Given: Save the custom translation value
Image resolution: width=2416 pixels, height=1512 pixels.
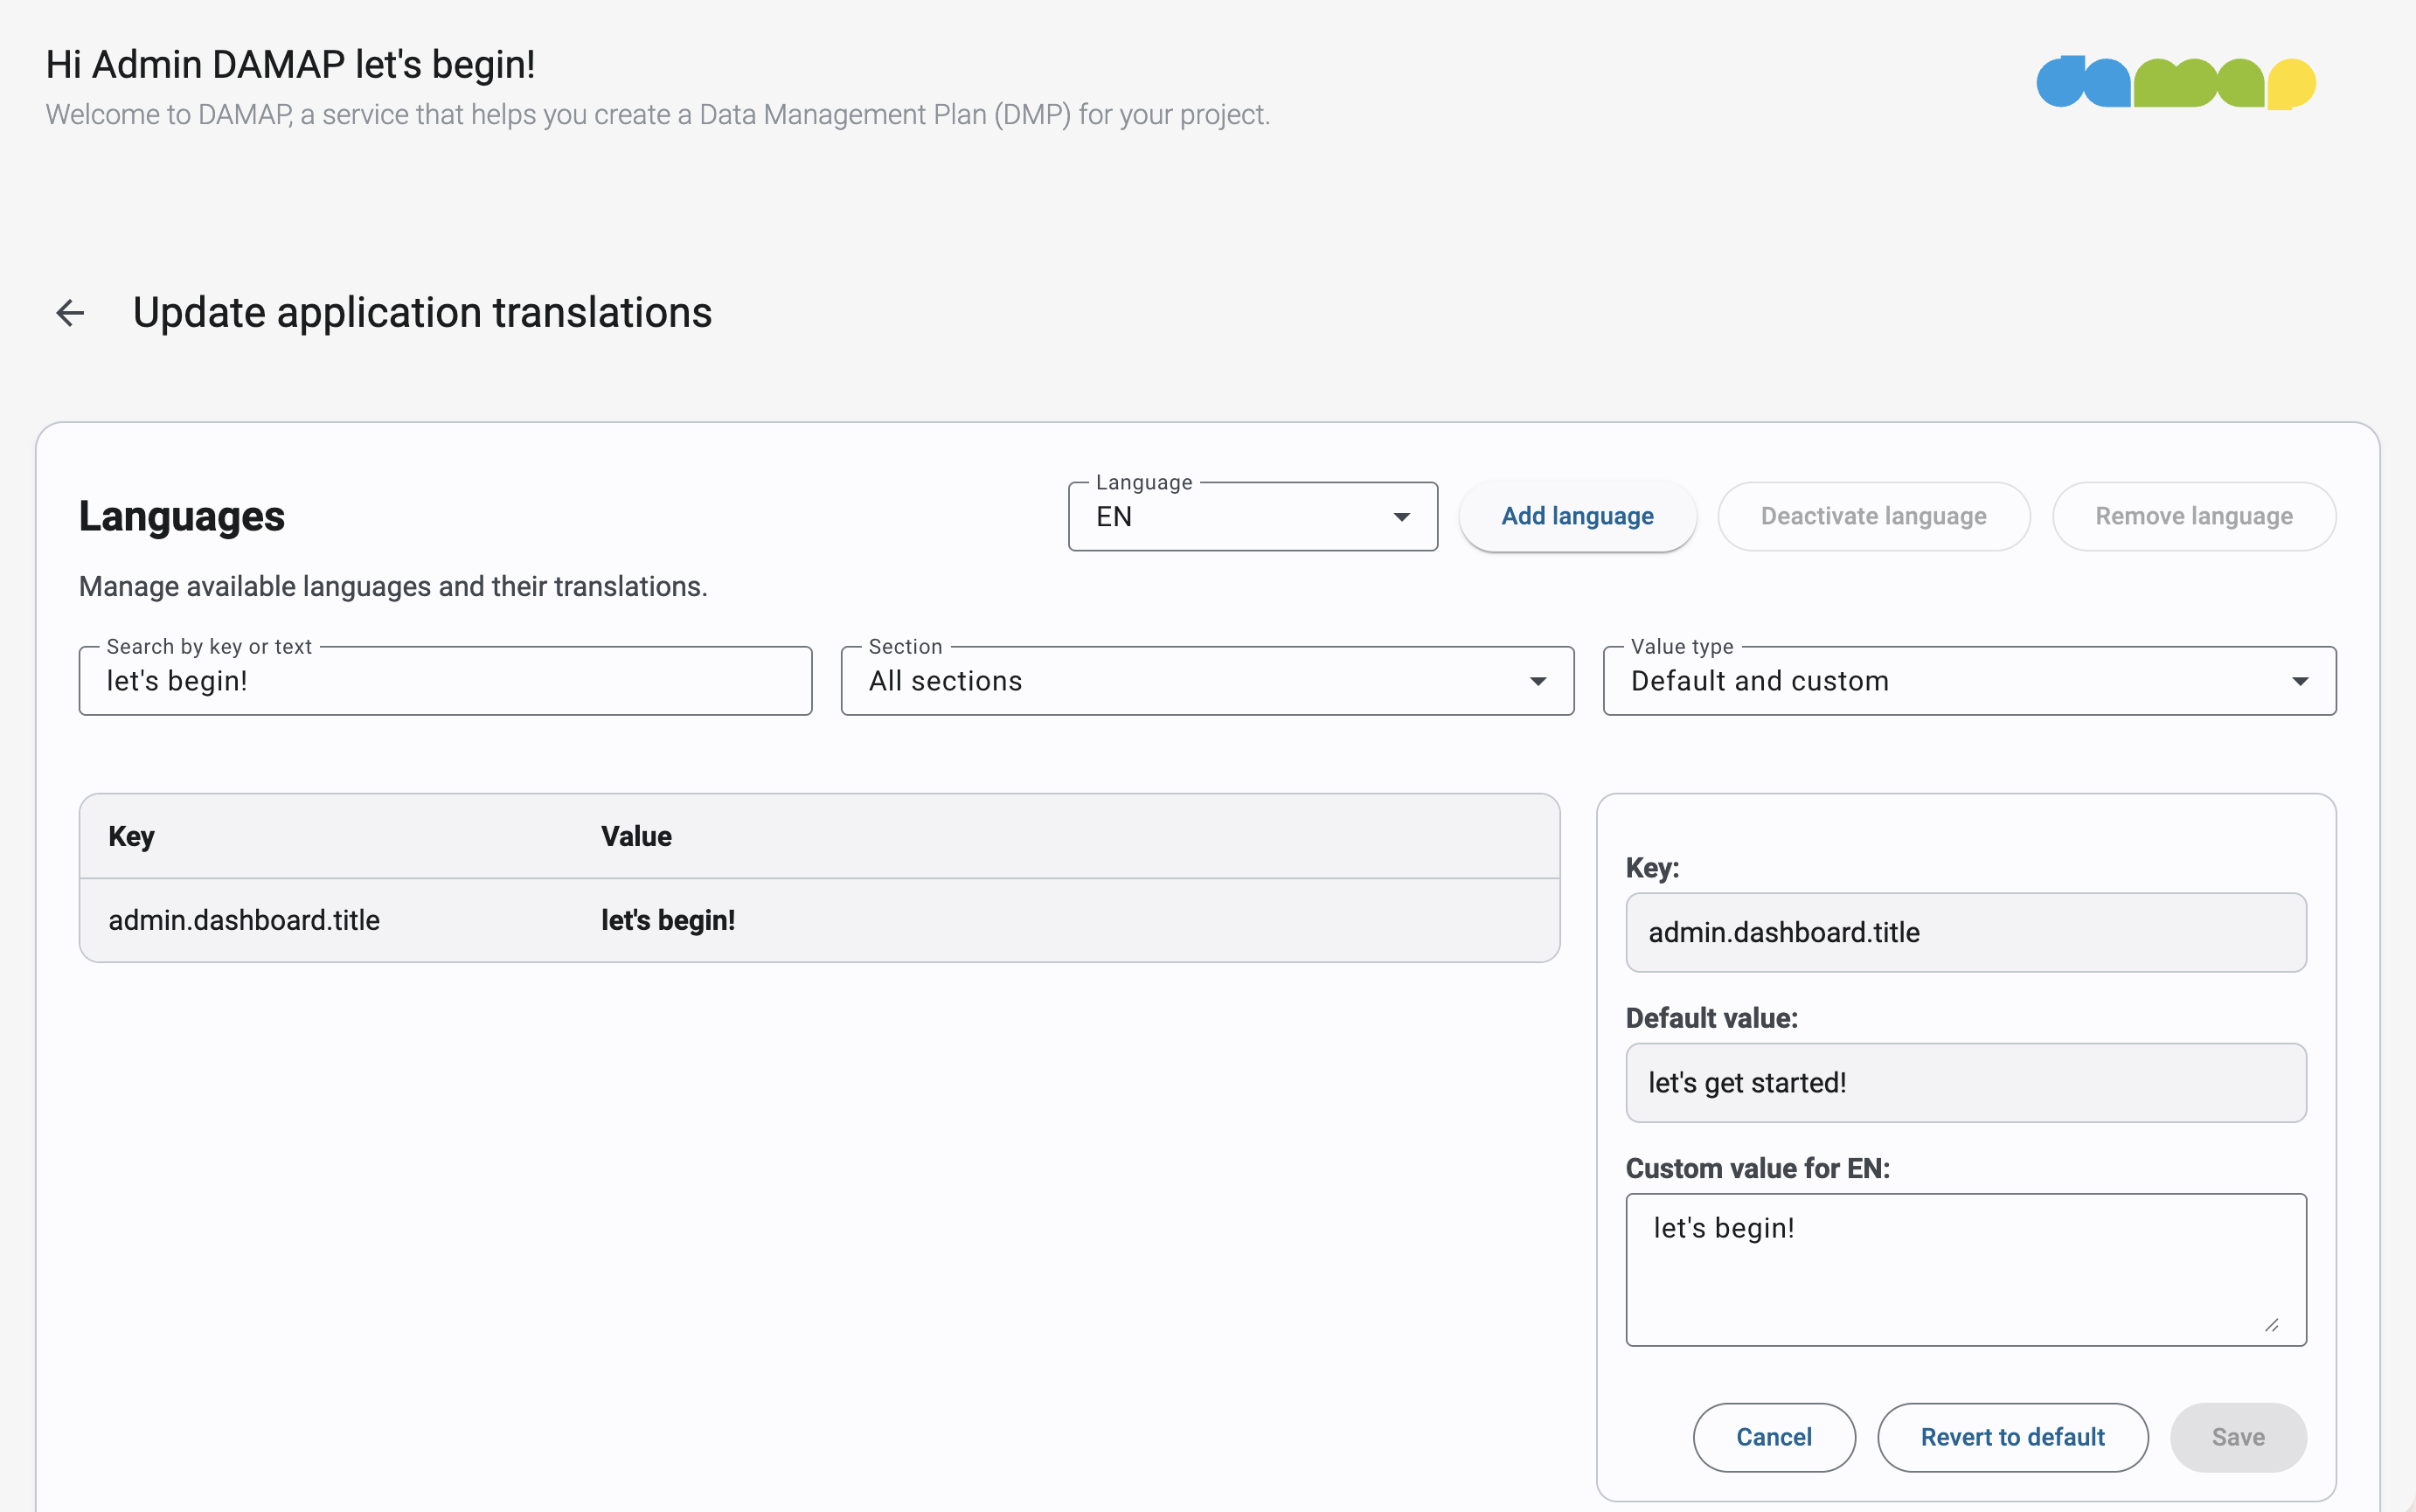Looking at the screenshot, I should click(2238, 1437).
